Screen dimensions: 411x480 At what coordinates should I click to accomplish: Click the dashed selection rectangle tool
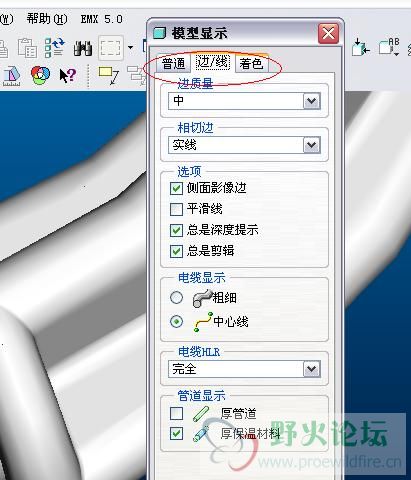coord(111,48)
